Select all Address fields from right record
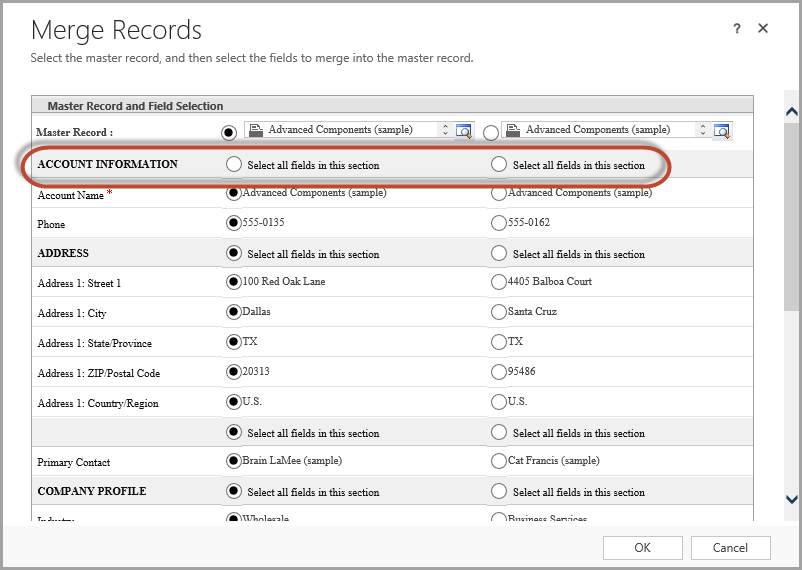The image size is (802, 570). pyautogui.click(x=499, y=253)
